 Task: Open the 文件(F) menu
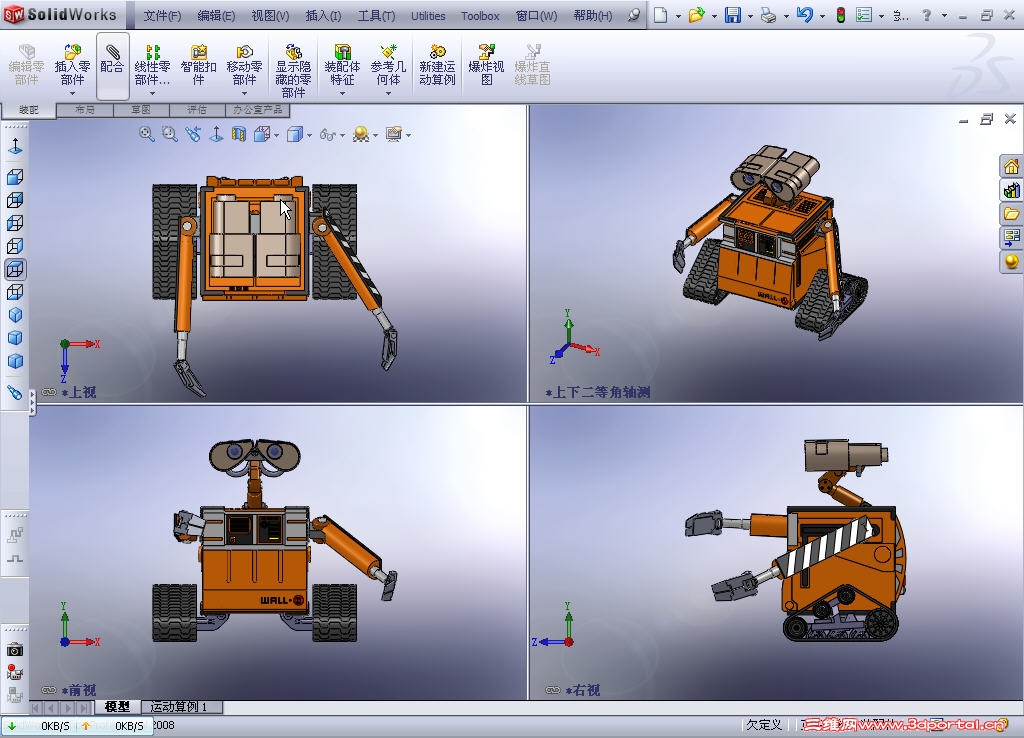(x=162, y=16)
